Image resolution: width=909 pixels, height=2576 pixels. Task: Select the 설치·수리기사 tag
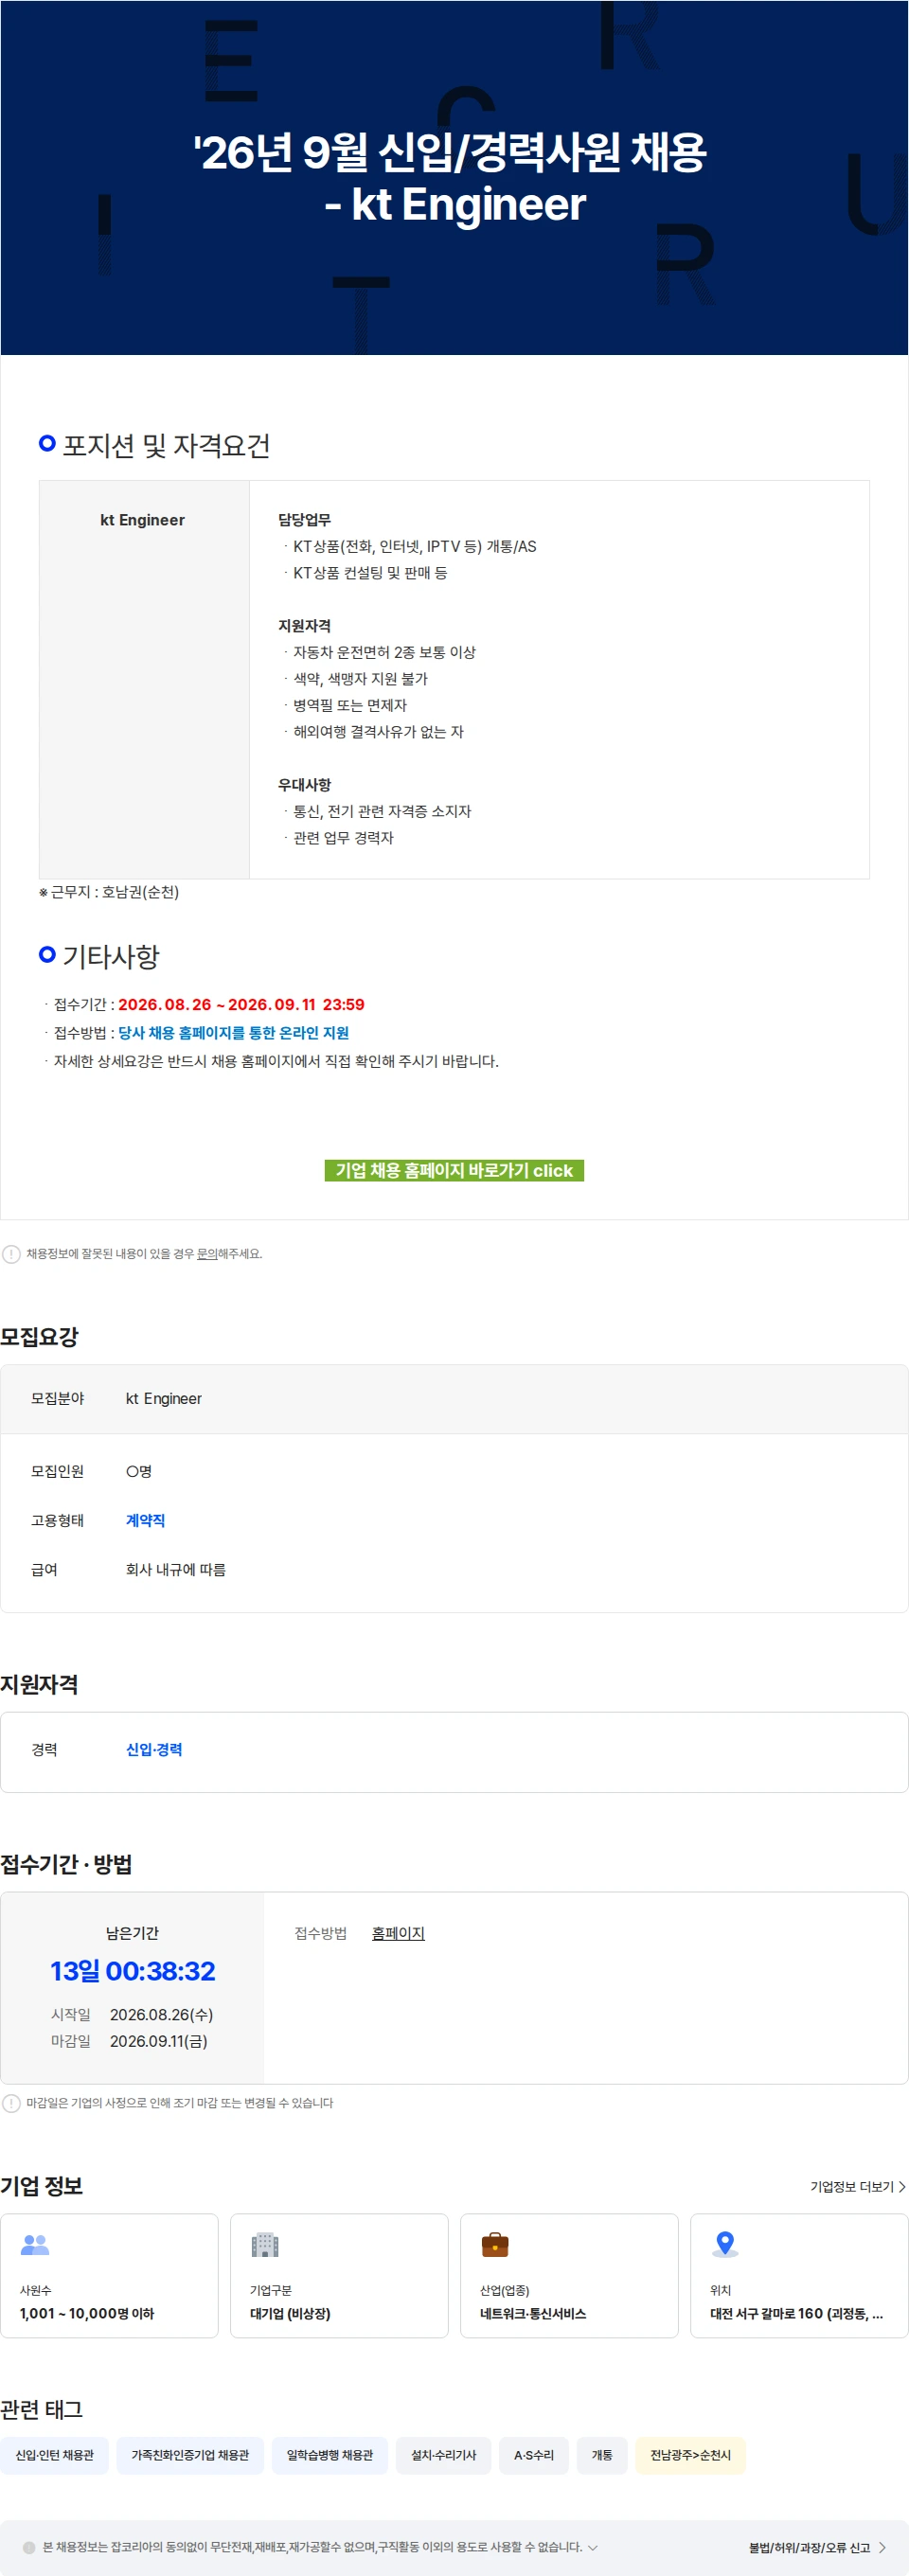point(444,2455)
